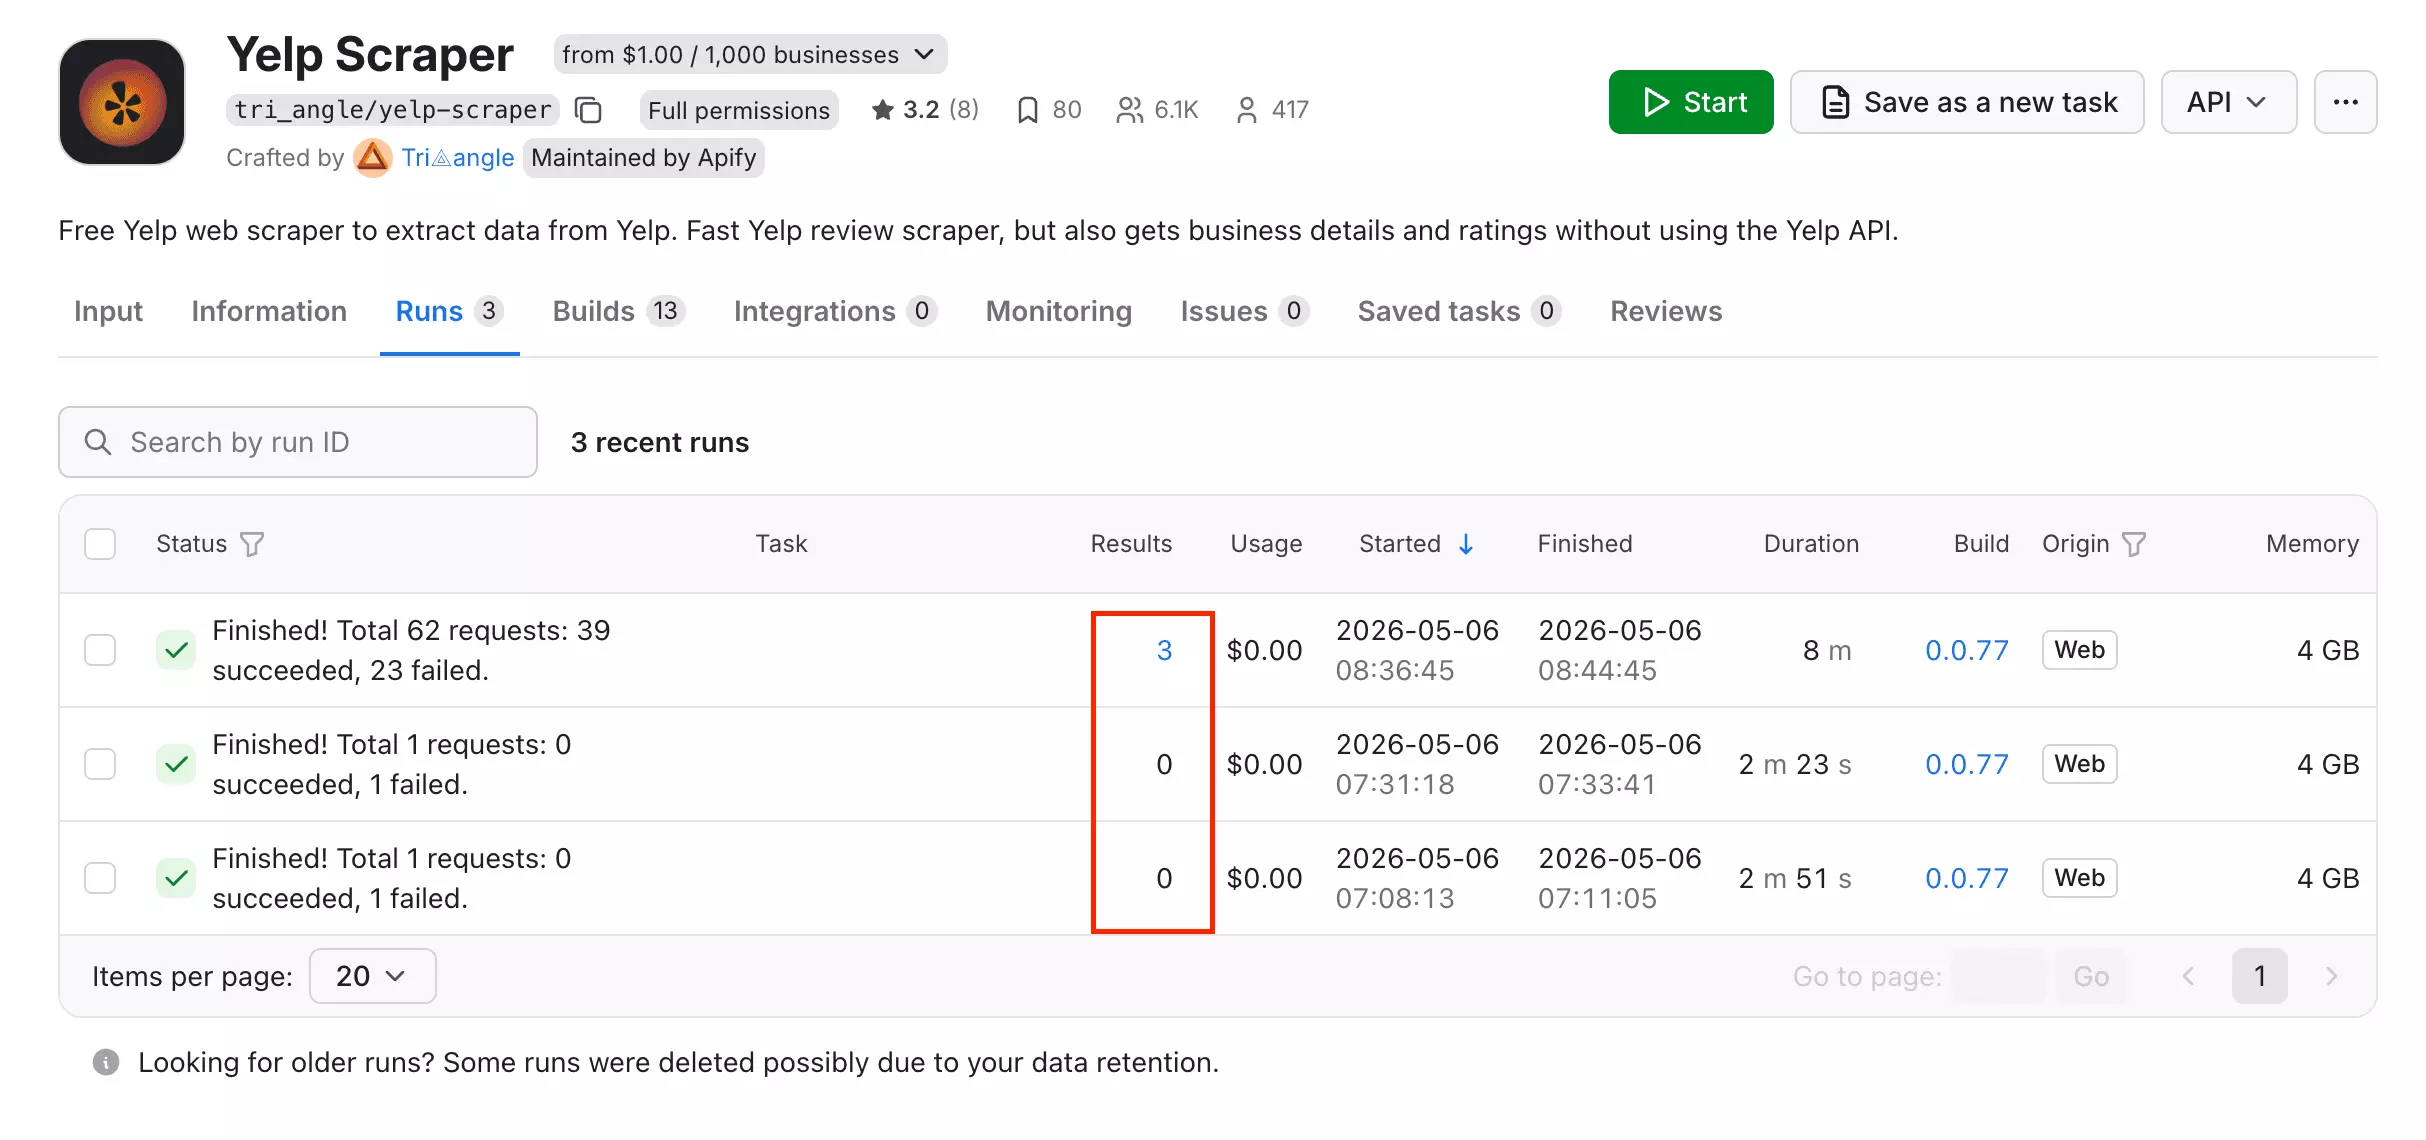
Task: Open build 0.0.77 of the 8 m run
Action: pos(1966,650)
